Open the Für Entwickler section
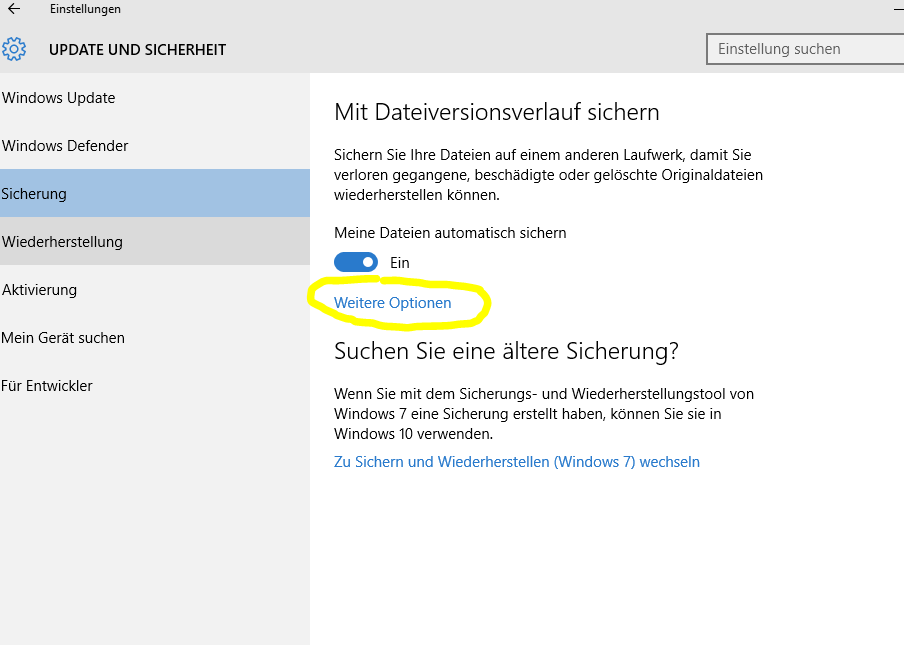Viewport: 904px width, 645px height. 155,385
